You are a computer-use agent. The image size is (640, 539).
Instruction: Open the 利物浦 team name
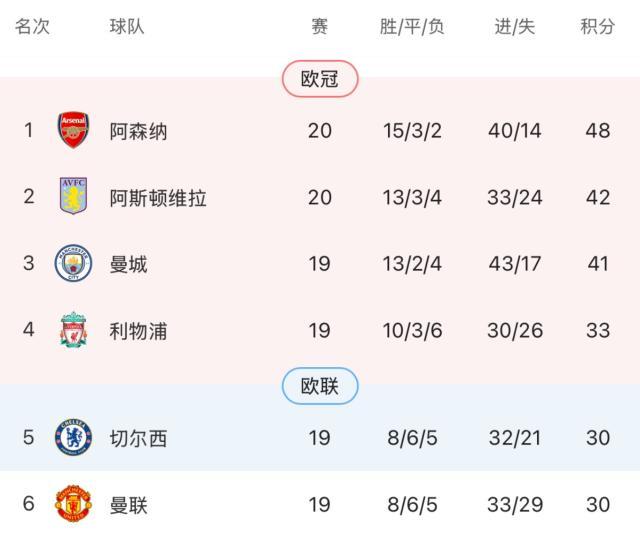pos(139,332)
